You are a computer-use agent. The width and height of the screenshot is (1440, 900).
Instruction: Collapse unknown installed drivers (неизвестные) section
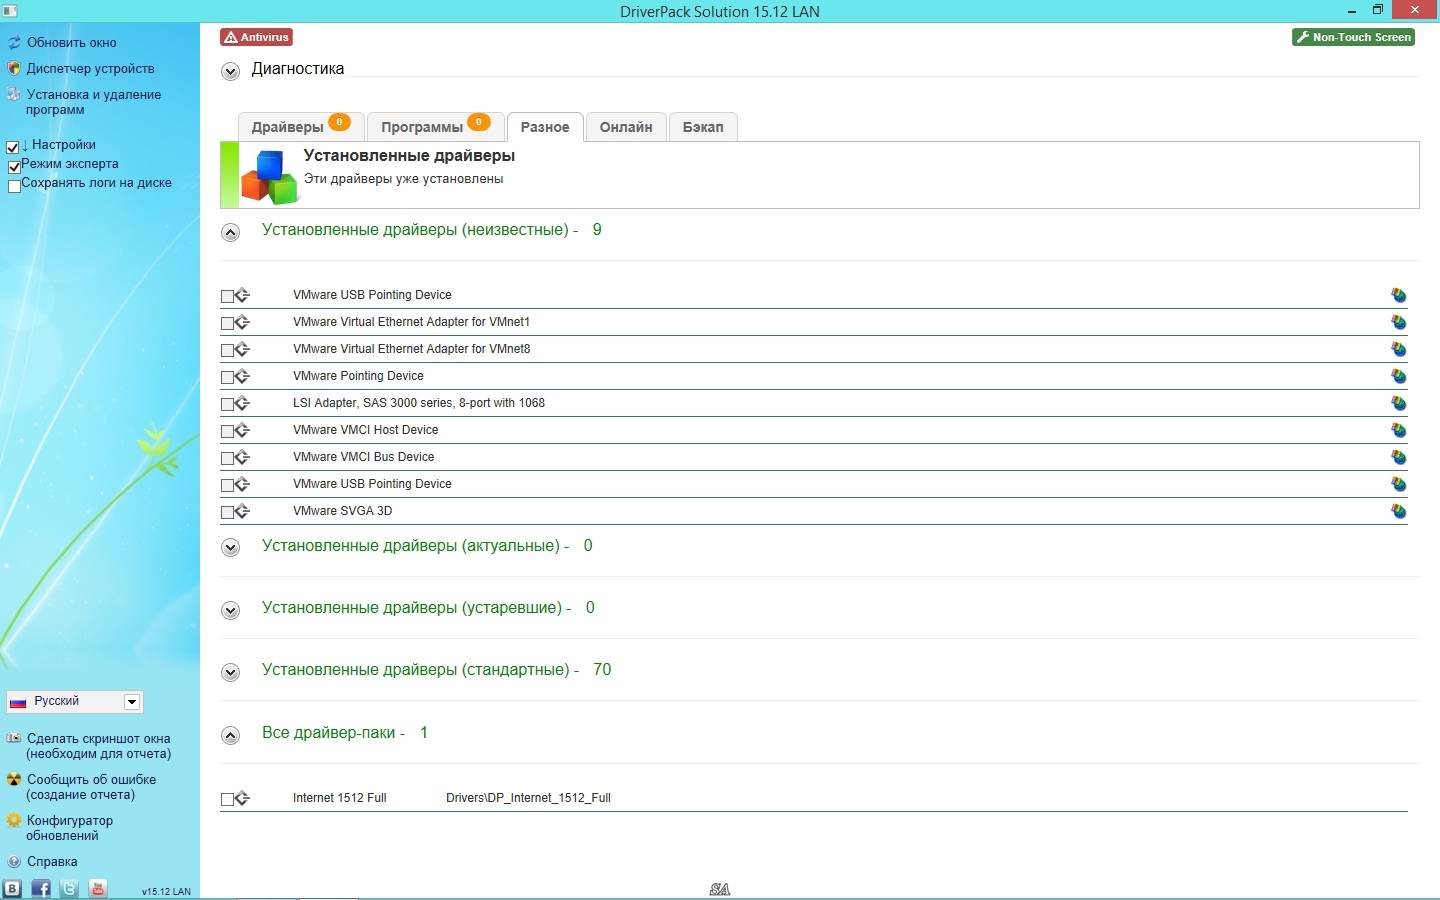point(231,233)
